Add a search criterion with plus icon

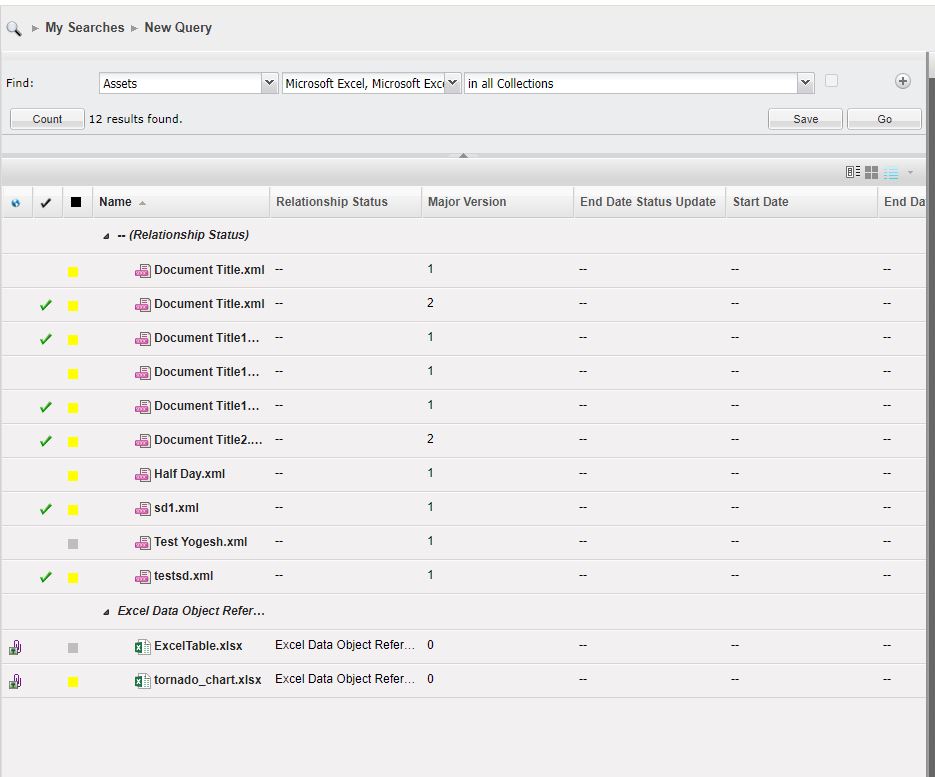[903, 81]
